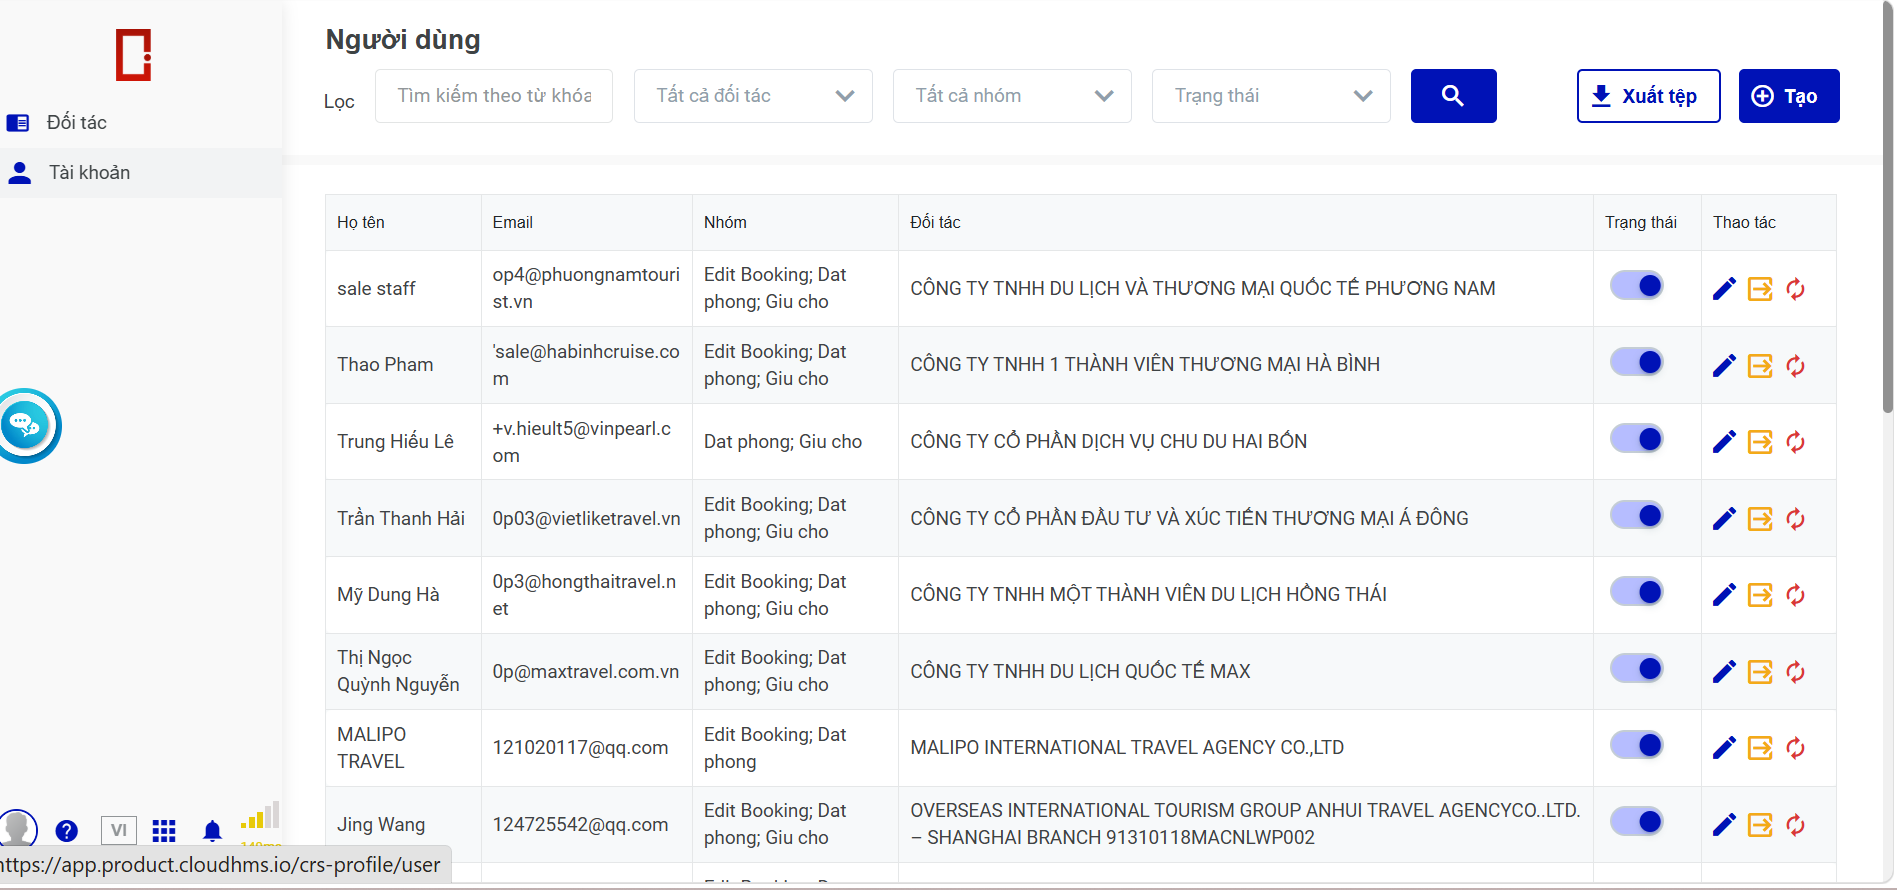Screen dimensions: 1897x890
Task: Disable status switch for Trung Hiếu Lê
Action: pyautogui.click(x=1637, y=439)
